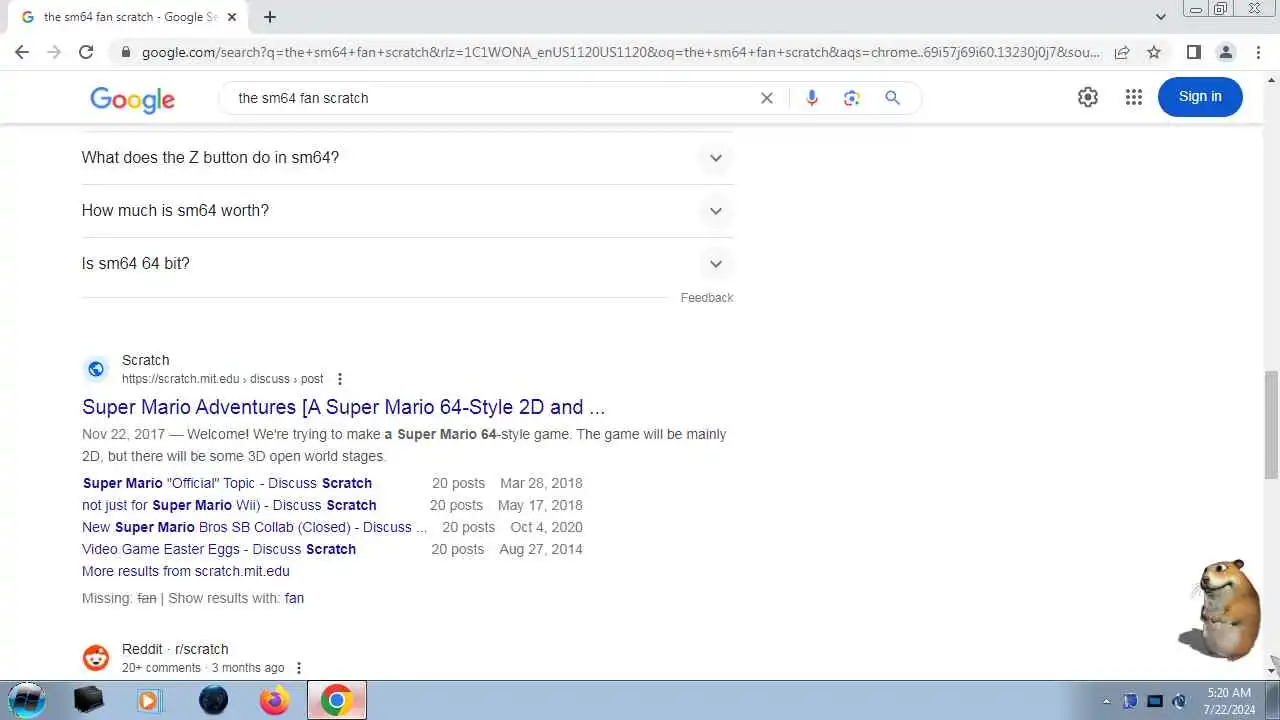Reload the current page

coord(86,52)
